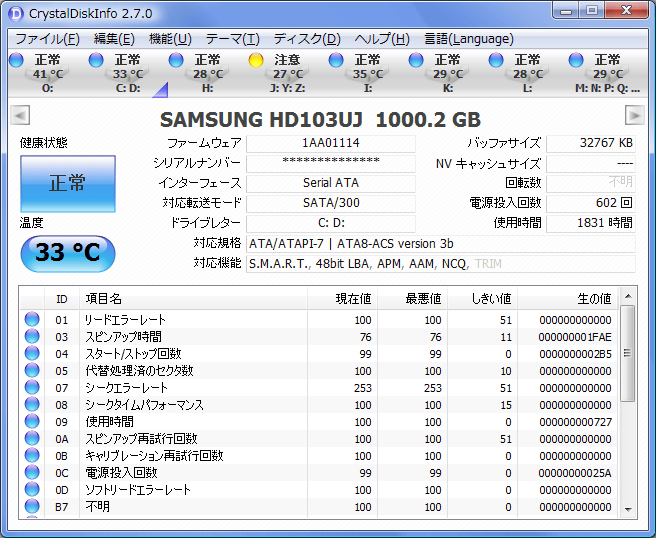The image size is (656, 538).
Task: Select the H: drive status orb
Action: pyautogui.click(x=176, y=60)
